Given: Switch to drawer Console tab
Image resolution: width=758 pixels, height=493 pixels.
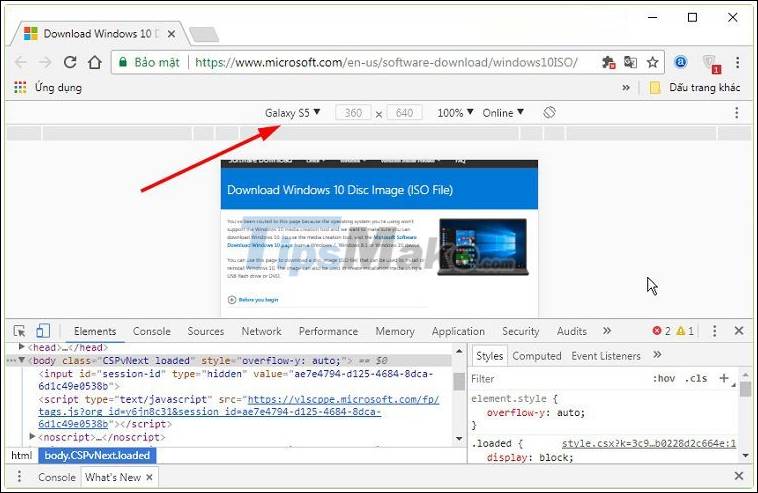Looking at the screenshot, I should (57, 477).
